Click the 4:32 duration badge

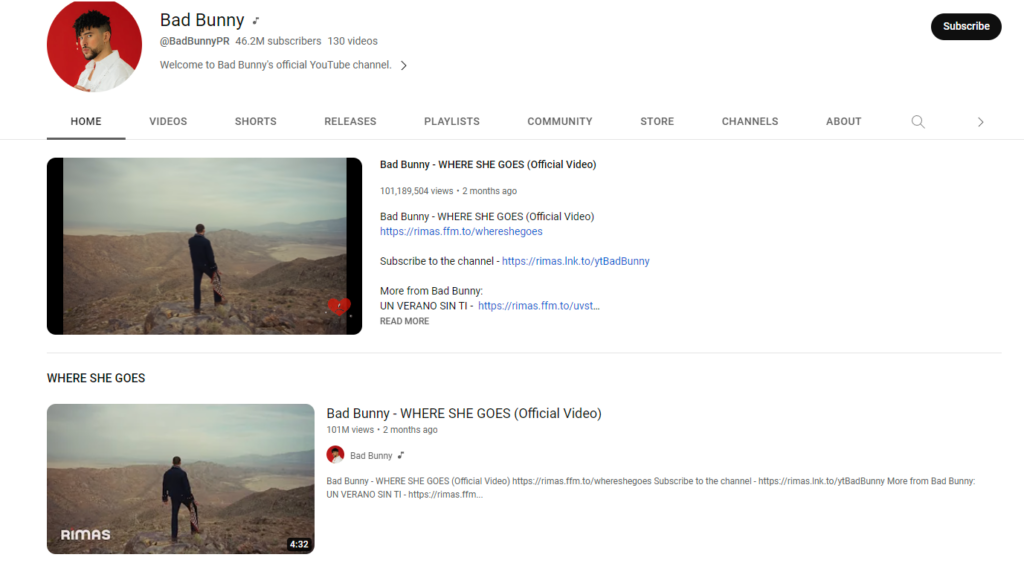point(299,544)
